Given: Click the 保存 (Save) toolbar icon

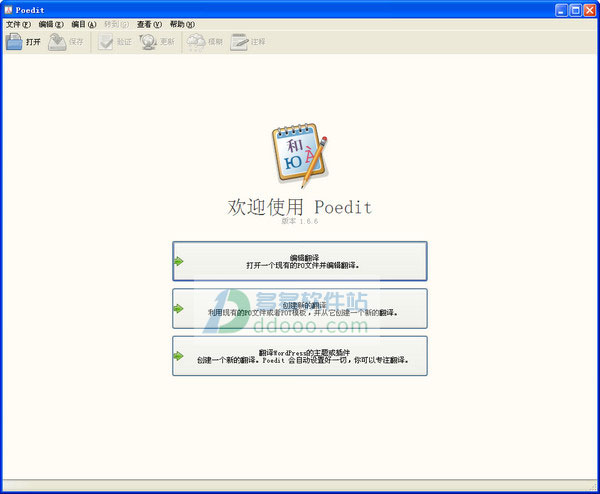Looking at the screenshot, I should (57, 42).
